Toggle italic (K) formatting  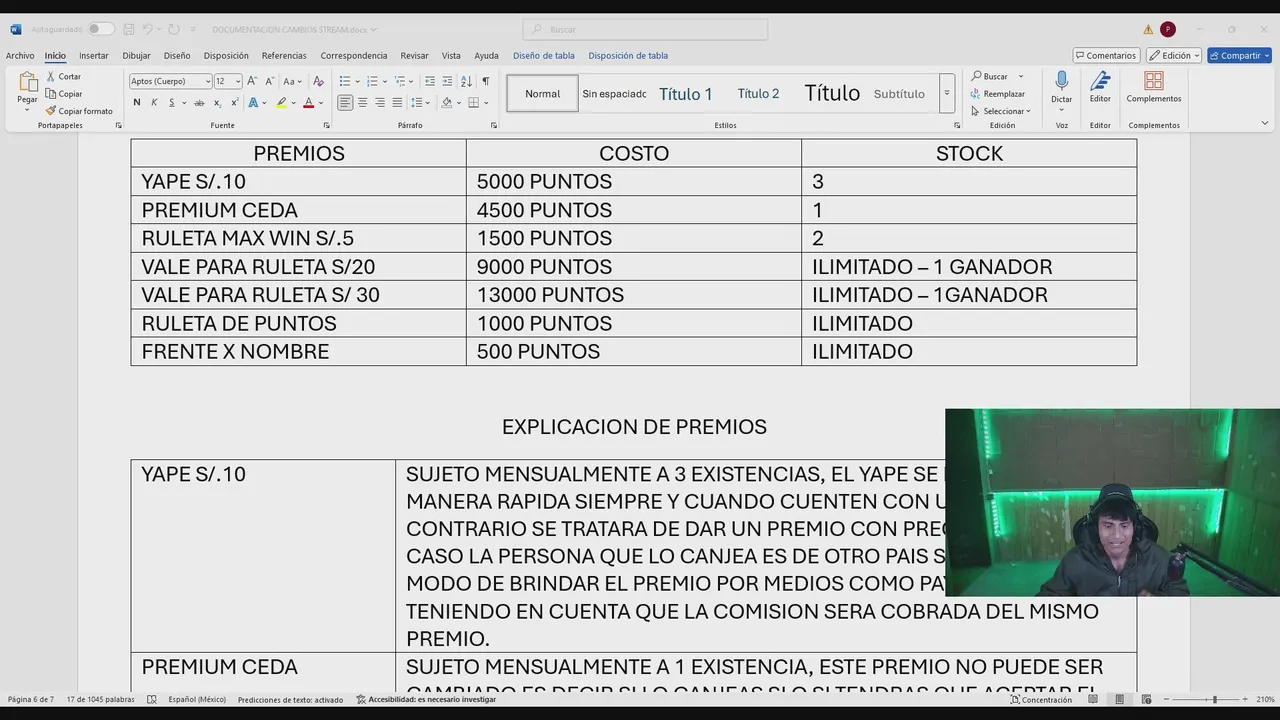pyautogui.click(x=154, y=103)
